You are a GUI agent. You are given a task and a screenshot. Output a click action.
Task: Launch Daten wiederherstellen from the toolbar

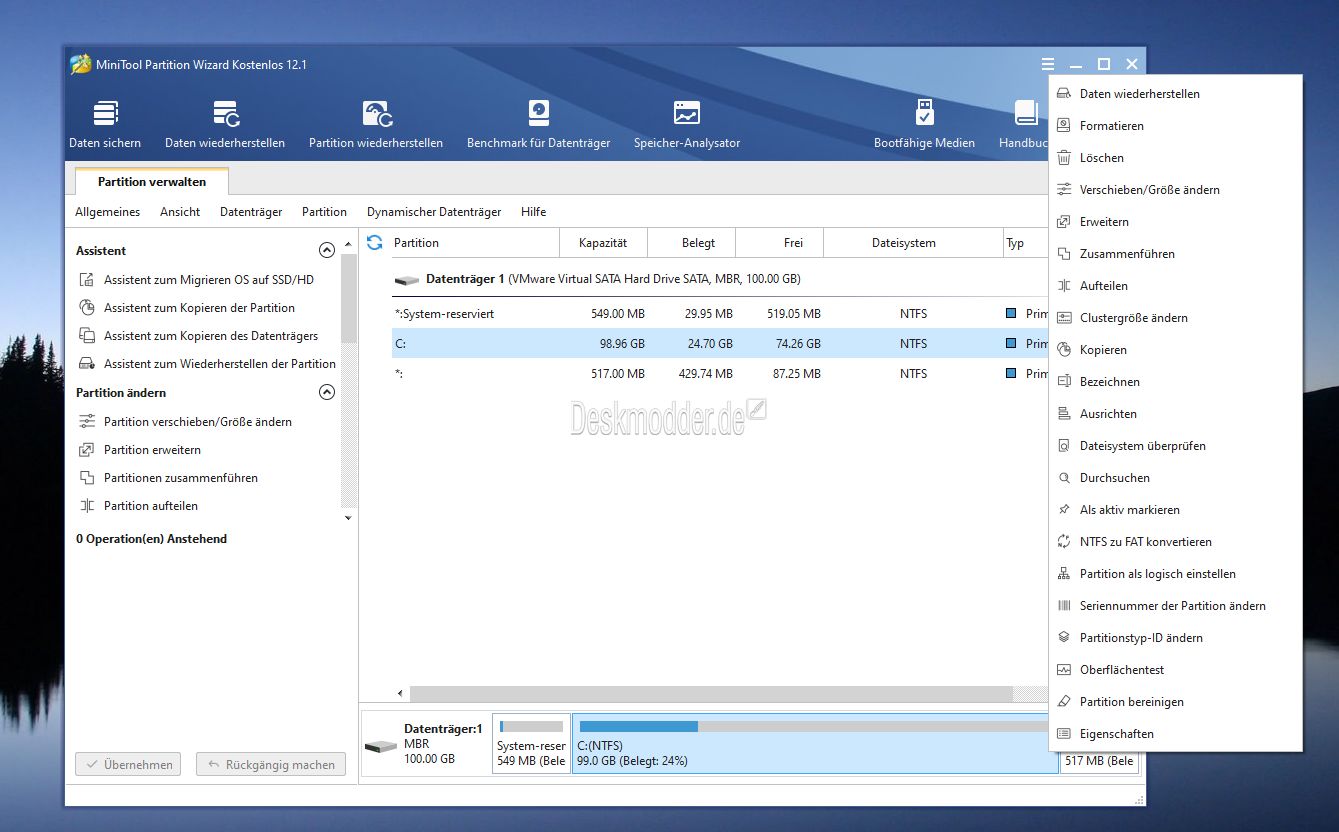[225, 124]
